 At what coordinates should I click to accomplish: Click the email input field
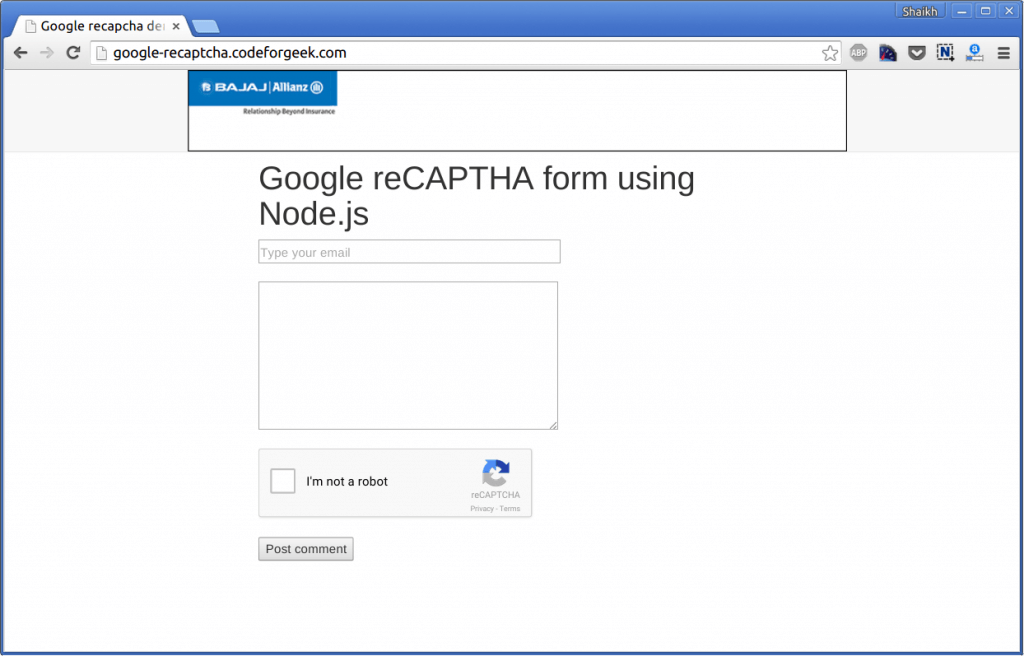[x=409, y=251]
